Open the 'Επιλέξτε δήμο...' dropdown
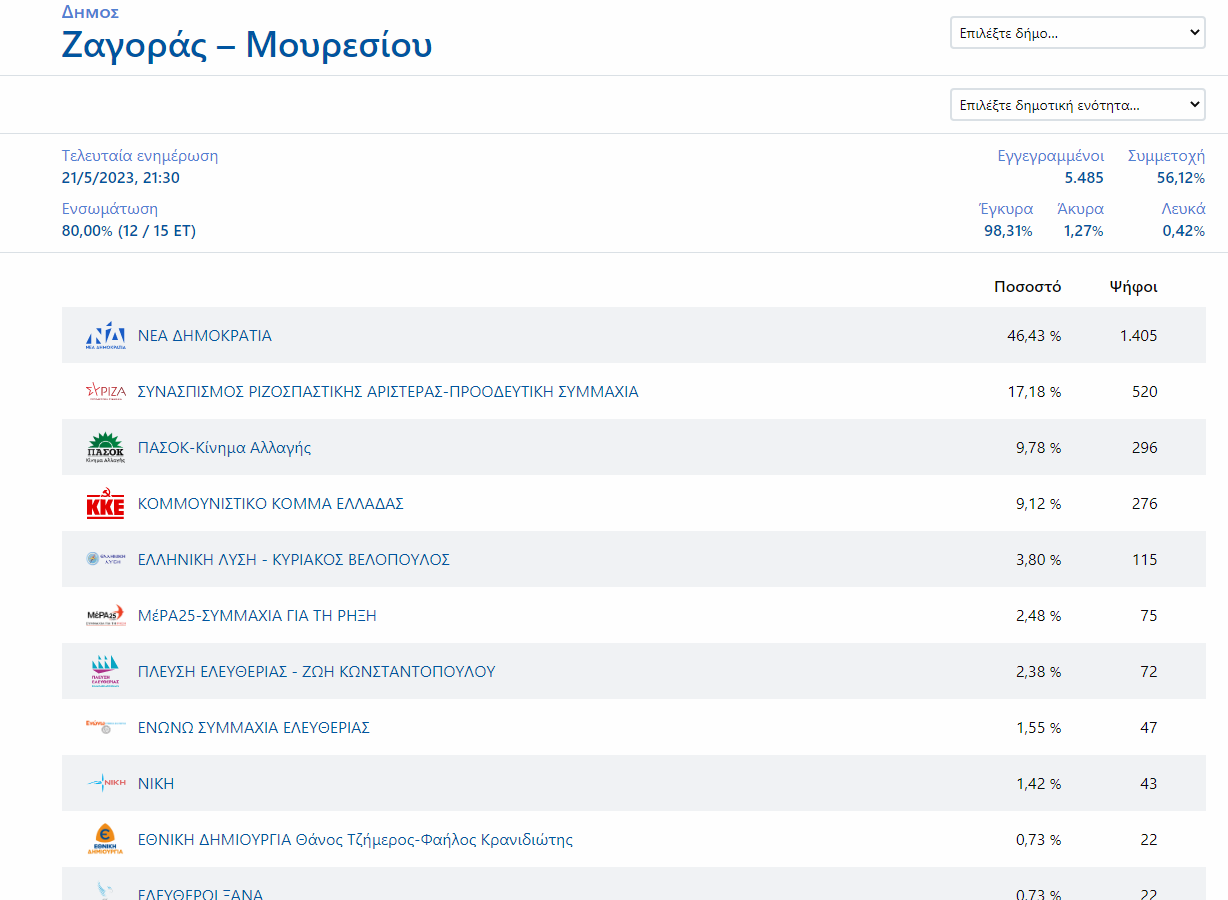1228x900 pixels. click(1077, 33)
